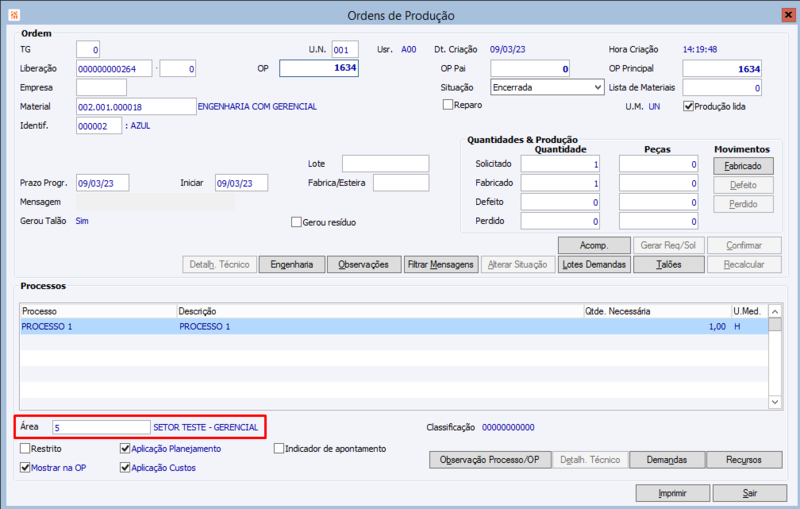Uncheck the Produção lida checkbox
800x509 pixels.
click(x=688, y=106)
